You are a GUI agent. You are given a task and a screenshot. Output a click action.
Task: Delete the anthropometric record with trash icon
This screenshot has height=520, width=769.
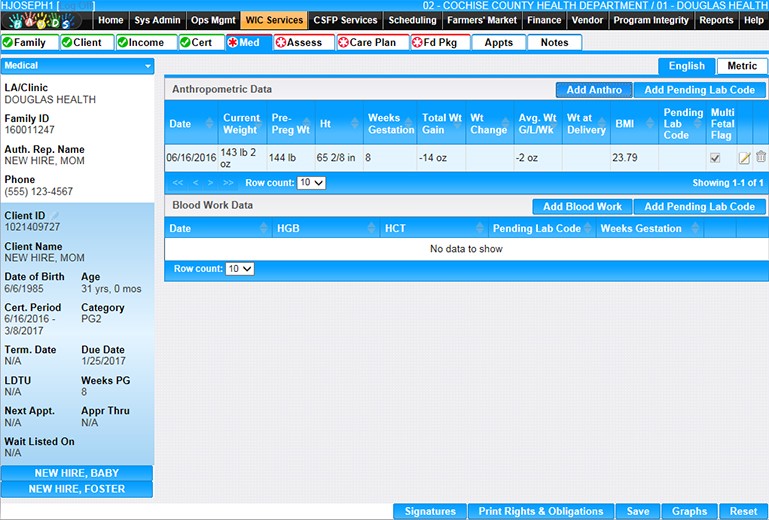761,157
